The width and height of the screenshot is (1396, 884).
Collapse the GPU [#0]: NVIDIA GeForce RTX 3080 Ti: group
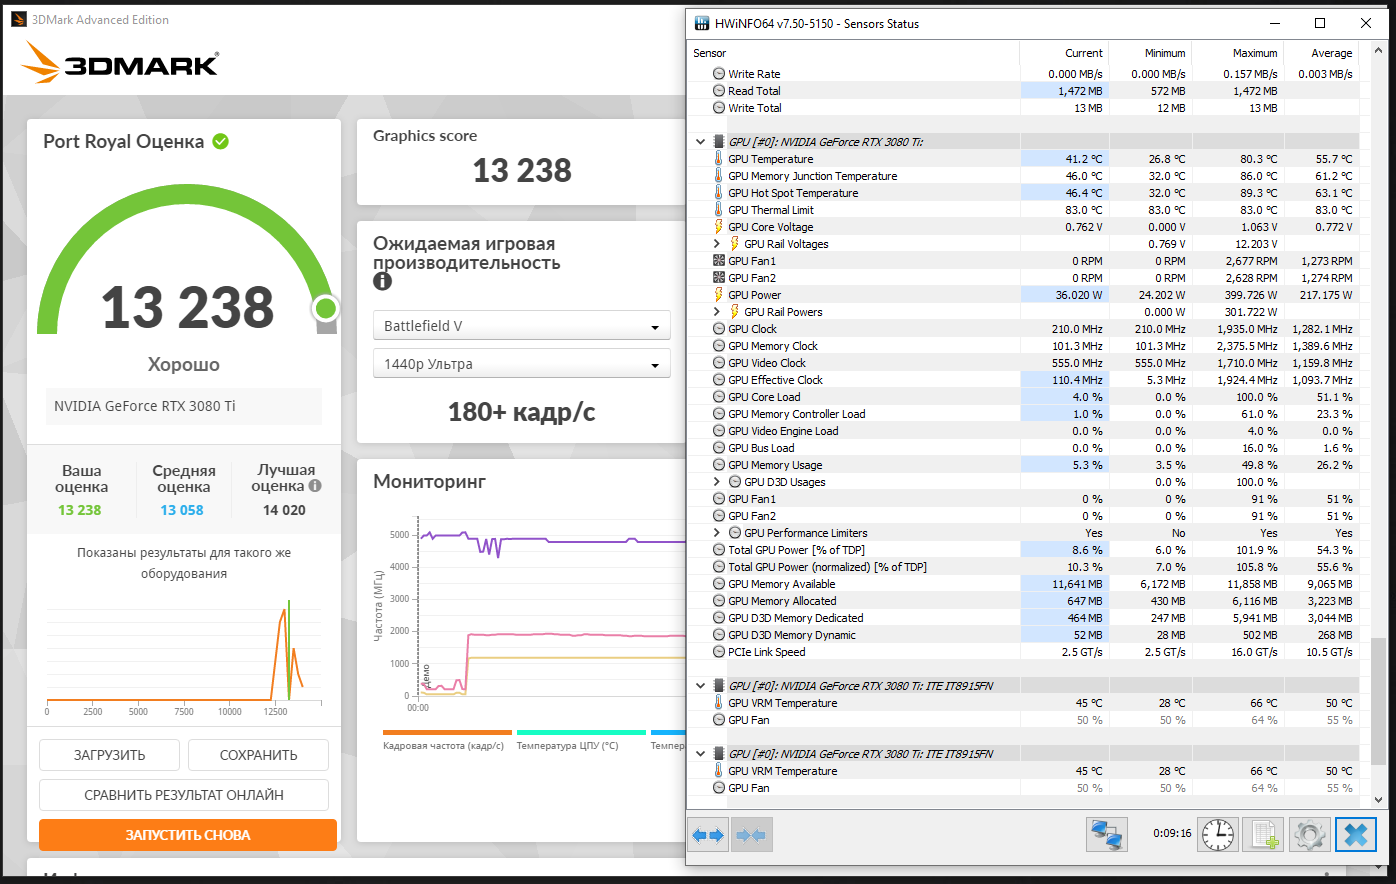700,142
